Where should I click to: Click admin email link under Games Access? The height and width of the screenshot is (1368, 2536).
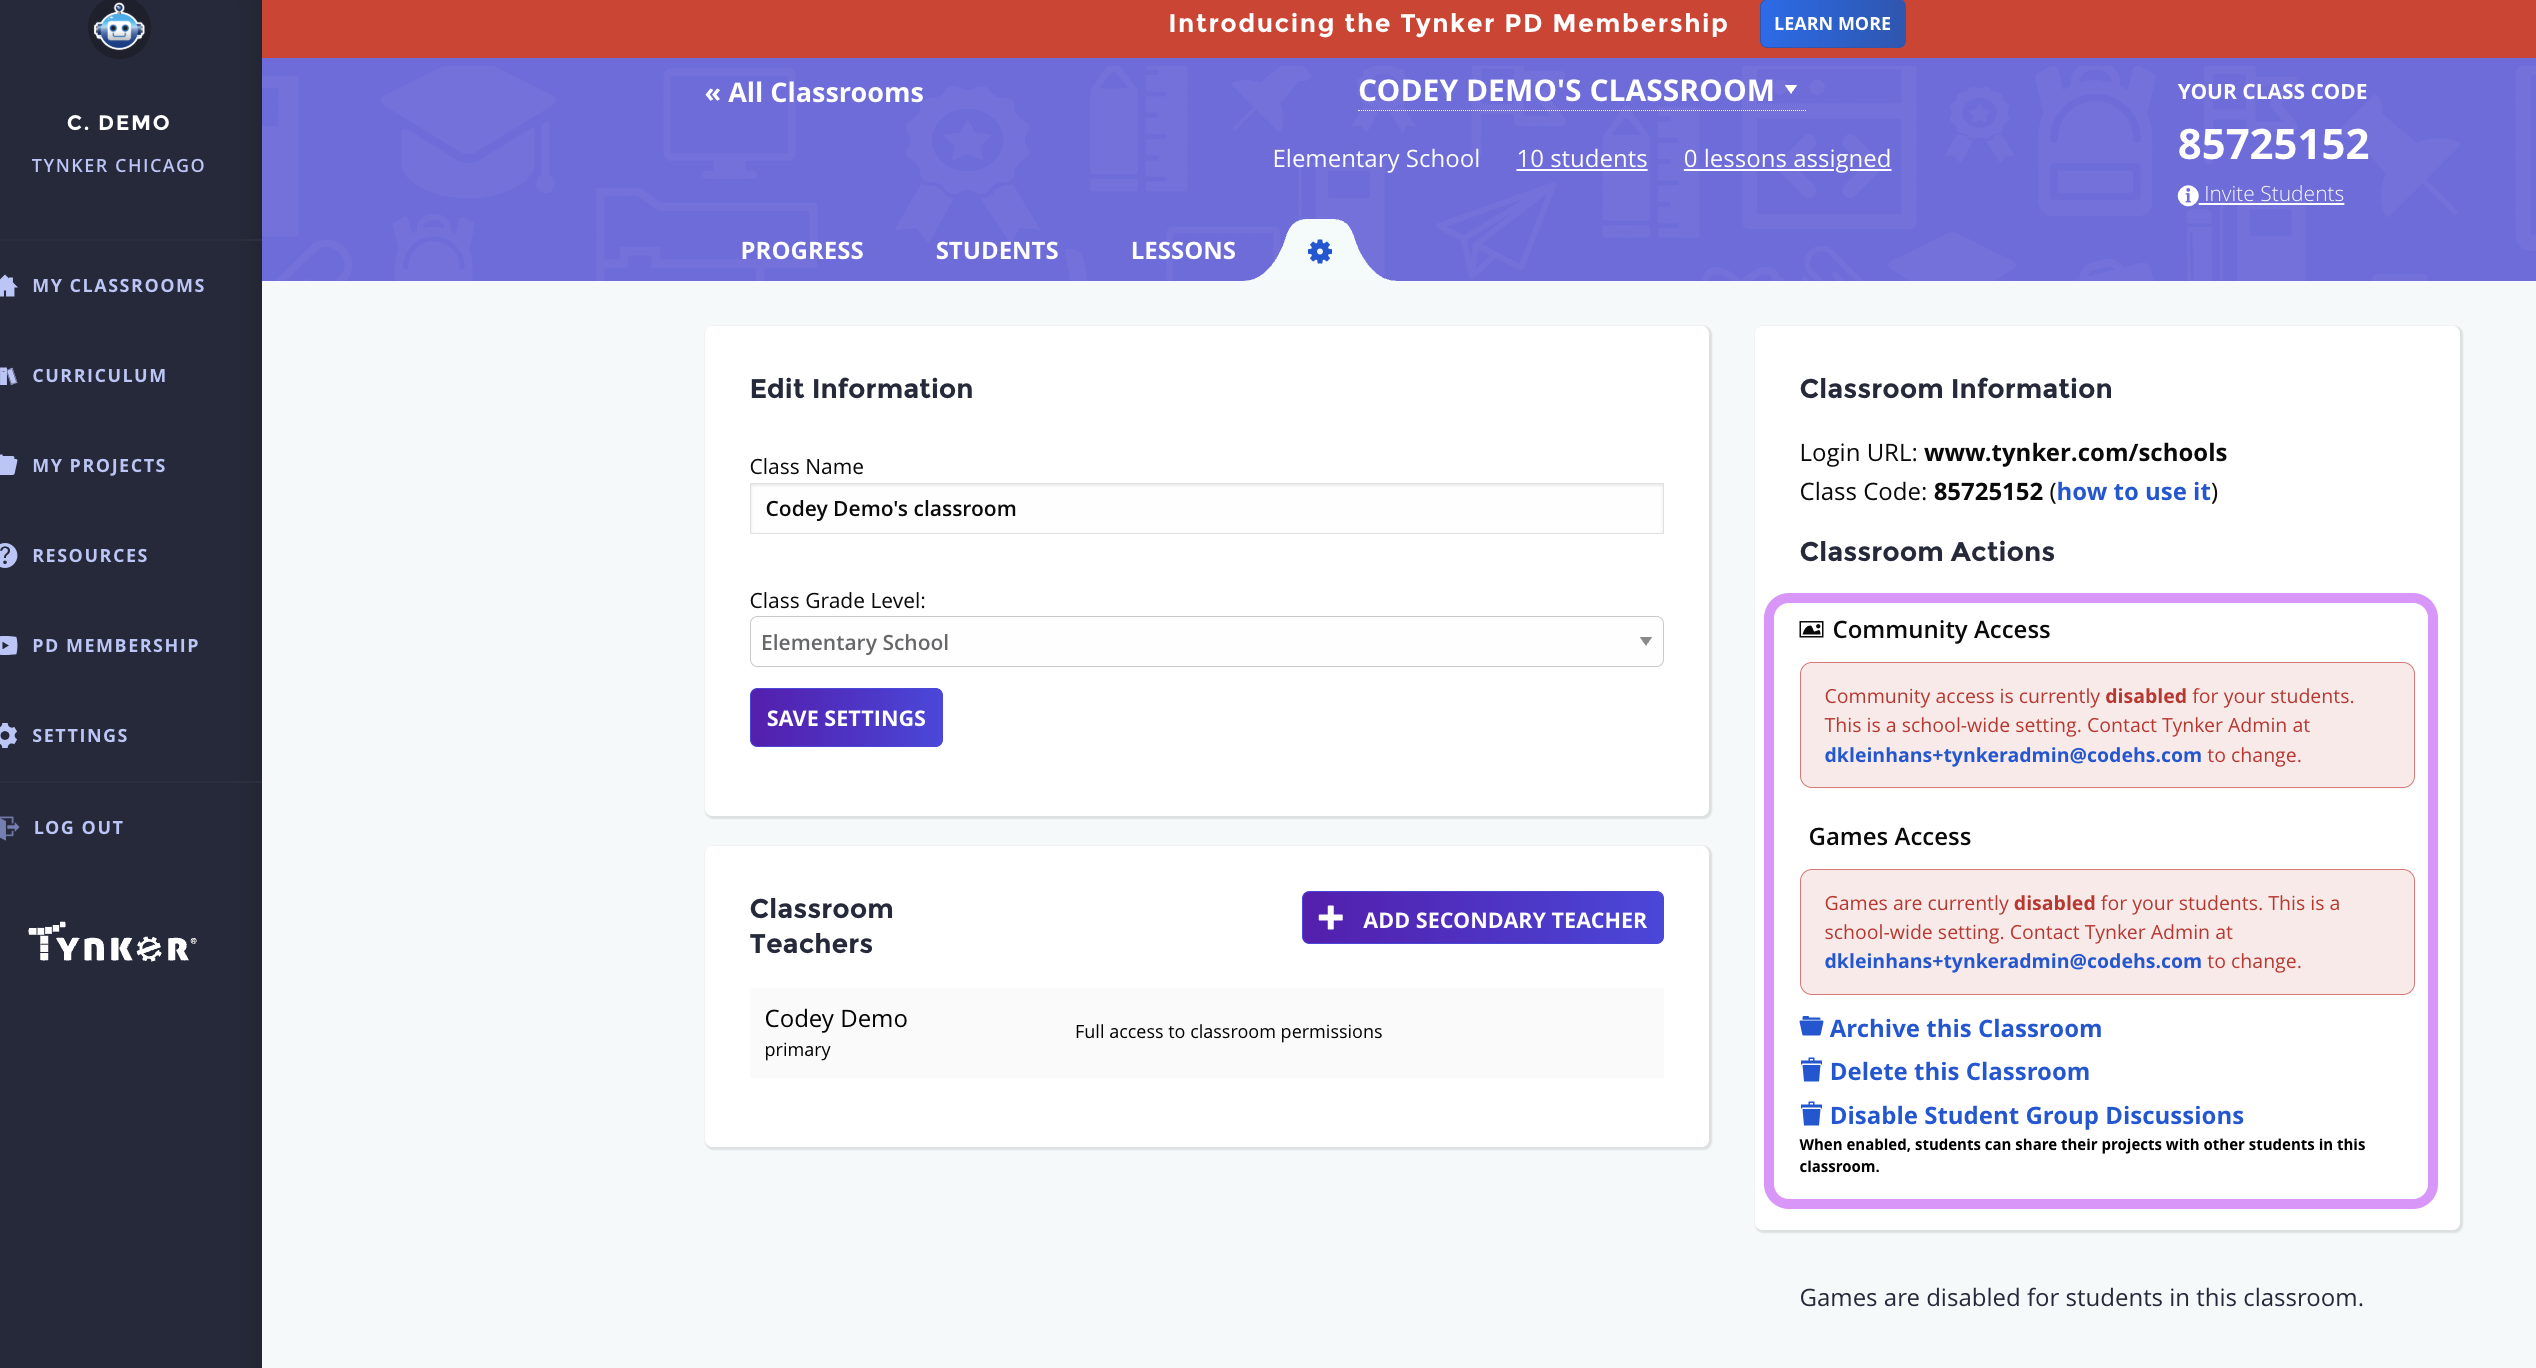2012,961
